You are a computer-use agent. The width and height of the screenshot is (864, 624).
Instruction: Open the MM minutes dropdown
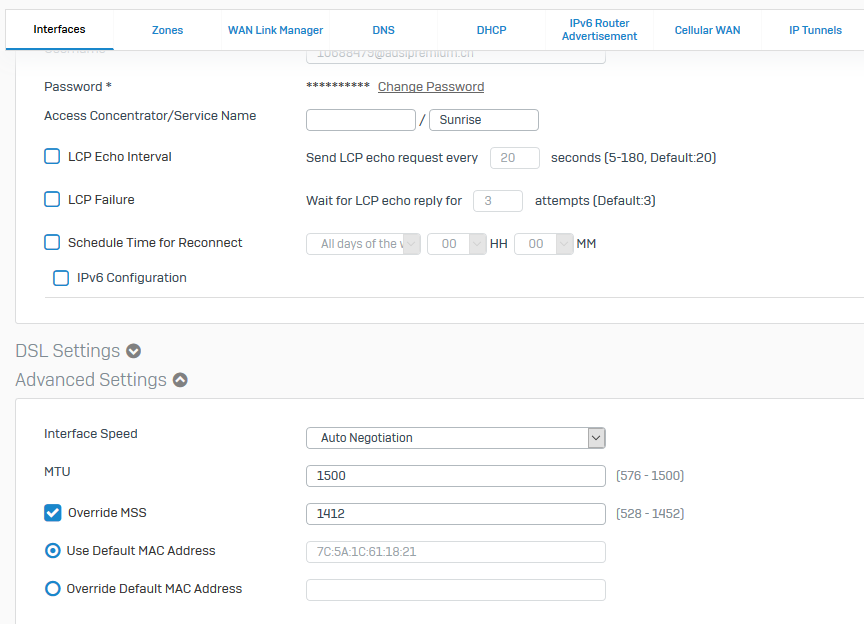543,244
